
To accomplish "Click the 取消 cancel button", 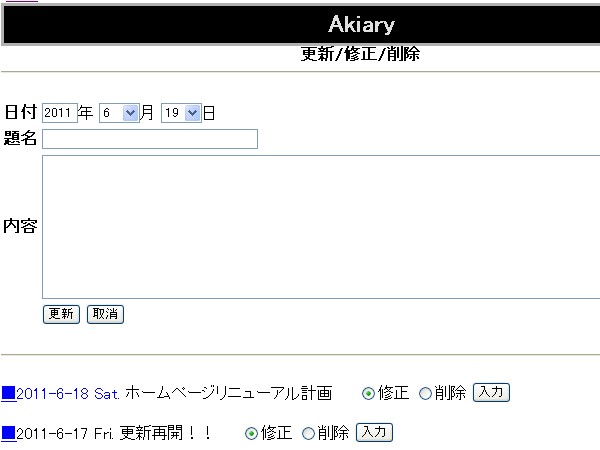I will [105, 314].
